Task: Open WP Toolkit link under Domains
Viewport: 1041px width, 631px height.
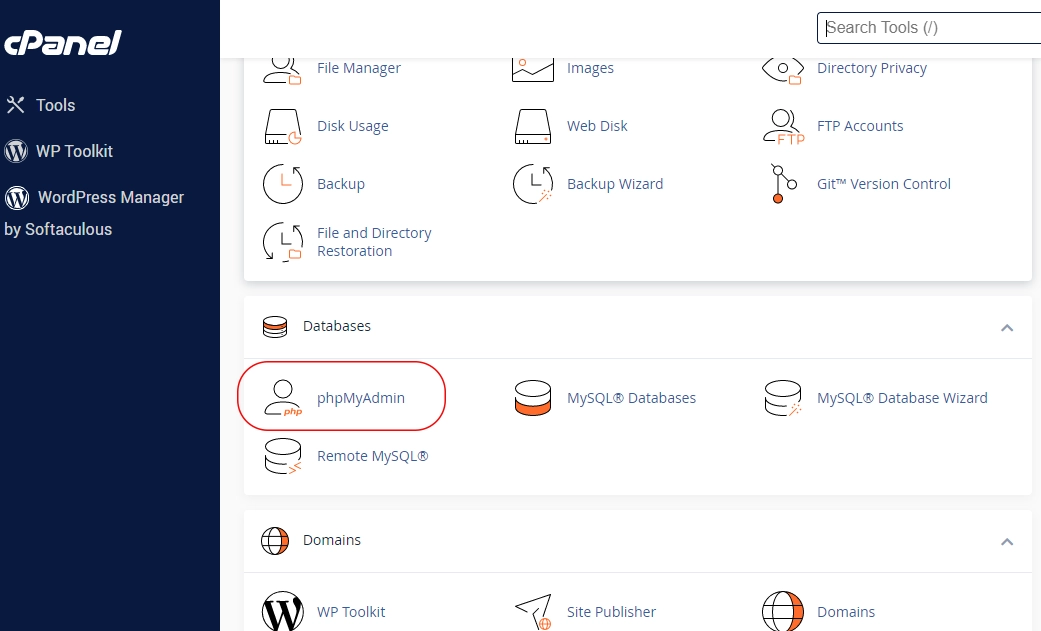Action: tap(351, 612)
